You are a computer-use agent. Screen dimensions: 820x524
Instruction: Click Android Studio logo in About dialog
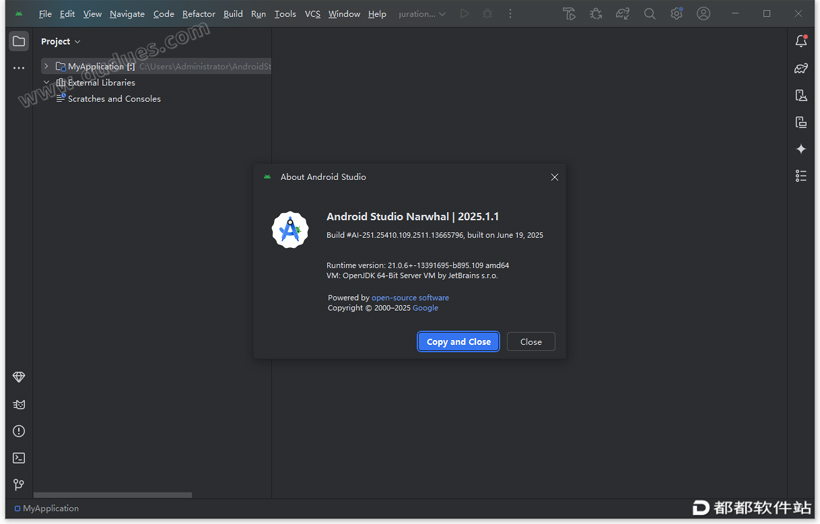pos(290,230)
